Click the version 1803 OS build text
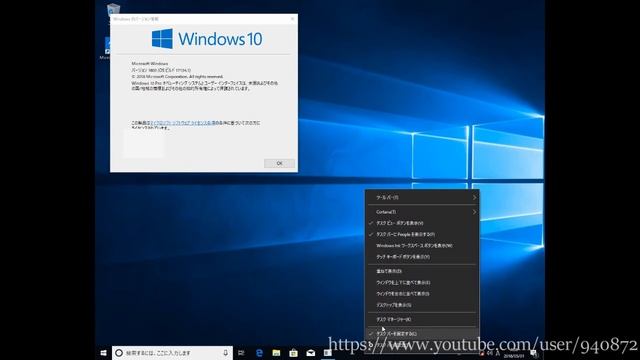Image resolution: width=640 pixels, height=360 pixels. coord(161,70)
